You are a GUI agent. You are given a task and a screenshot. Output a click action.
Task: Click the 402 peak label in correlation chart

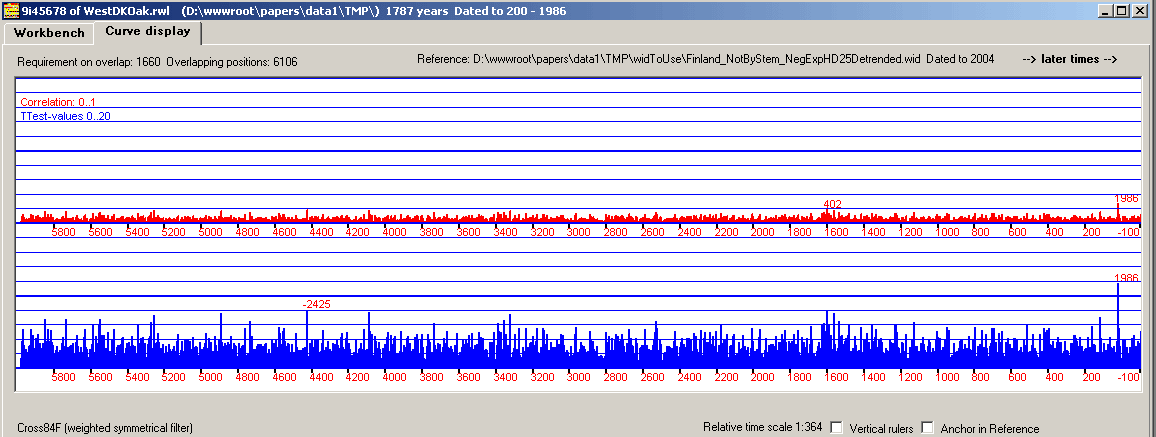(832, 204)
